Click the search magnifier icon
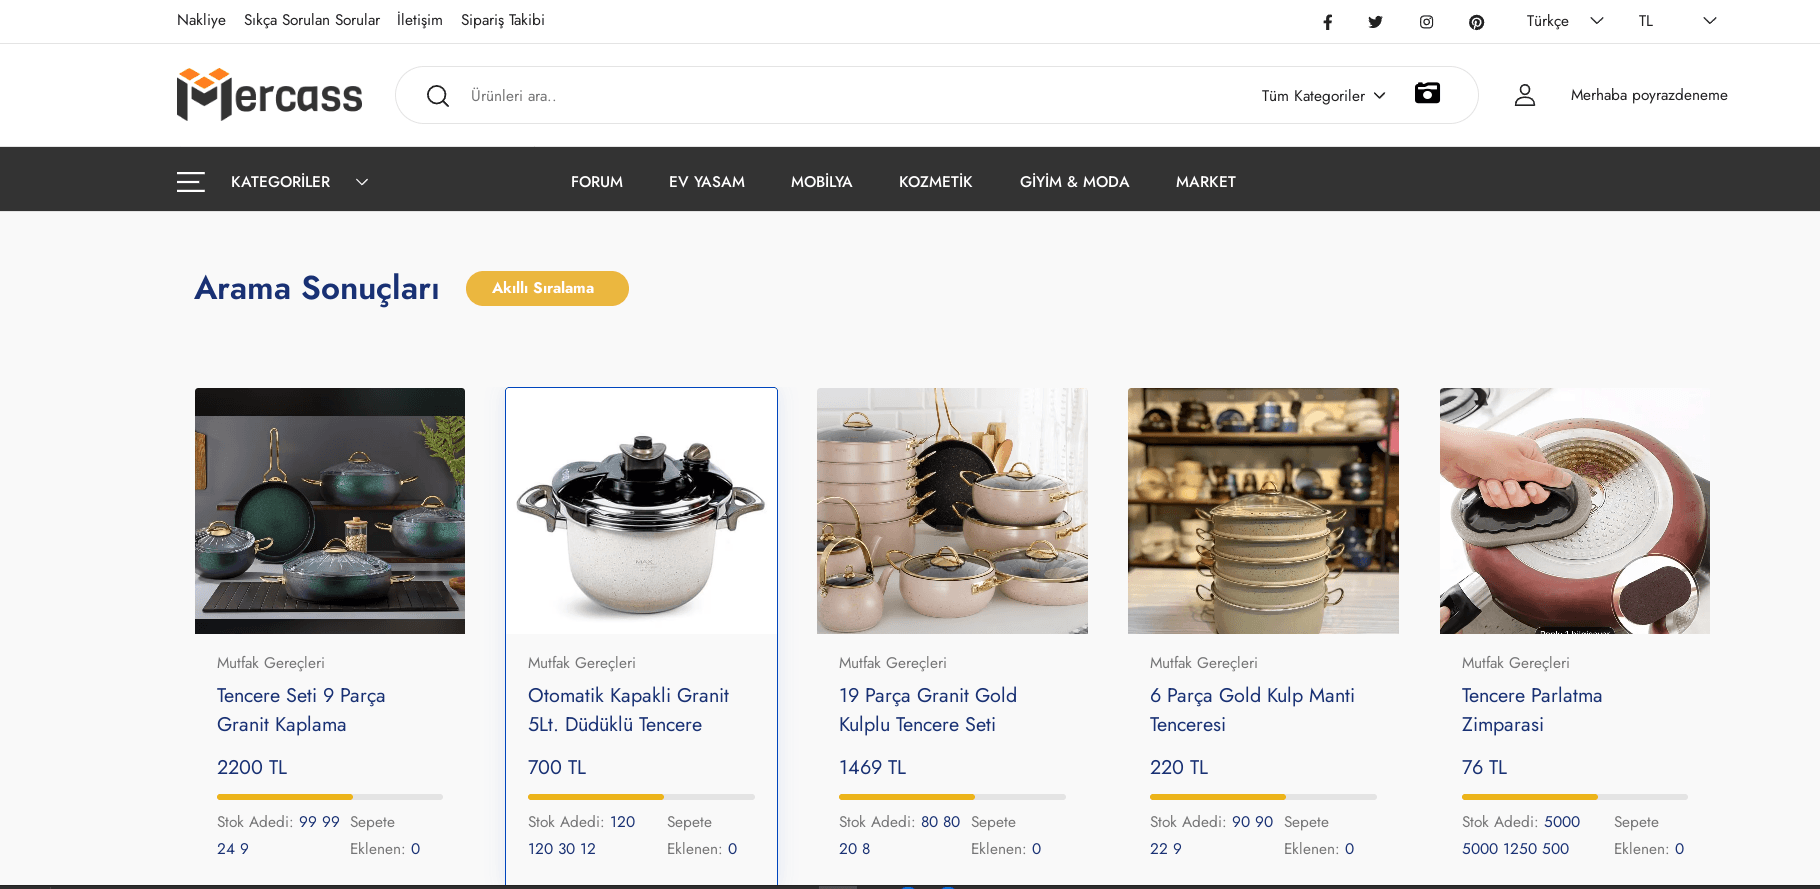Viewport: 1820px width, 889px height. pos(437,96)
